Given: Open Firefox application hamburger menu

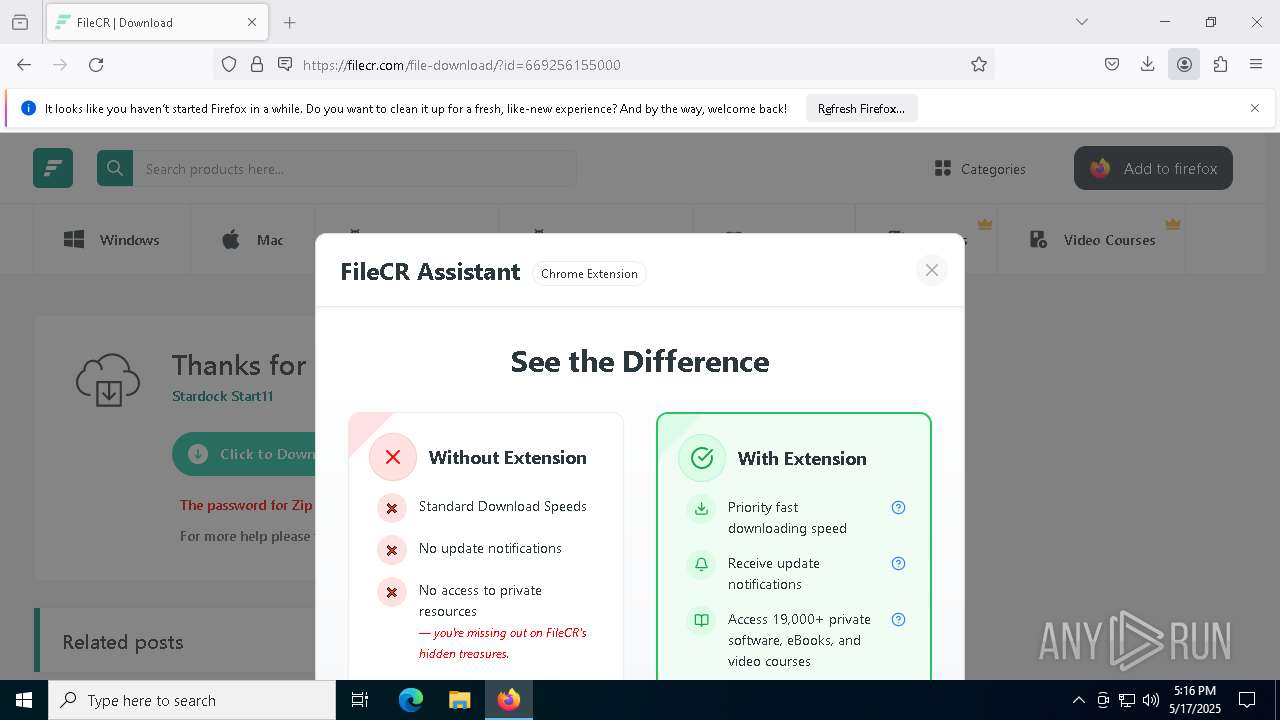Looking at the screenshot, I should (1256, 65).
